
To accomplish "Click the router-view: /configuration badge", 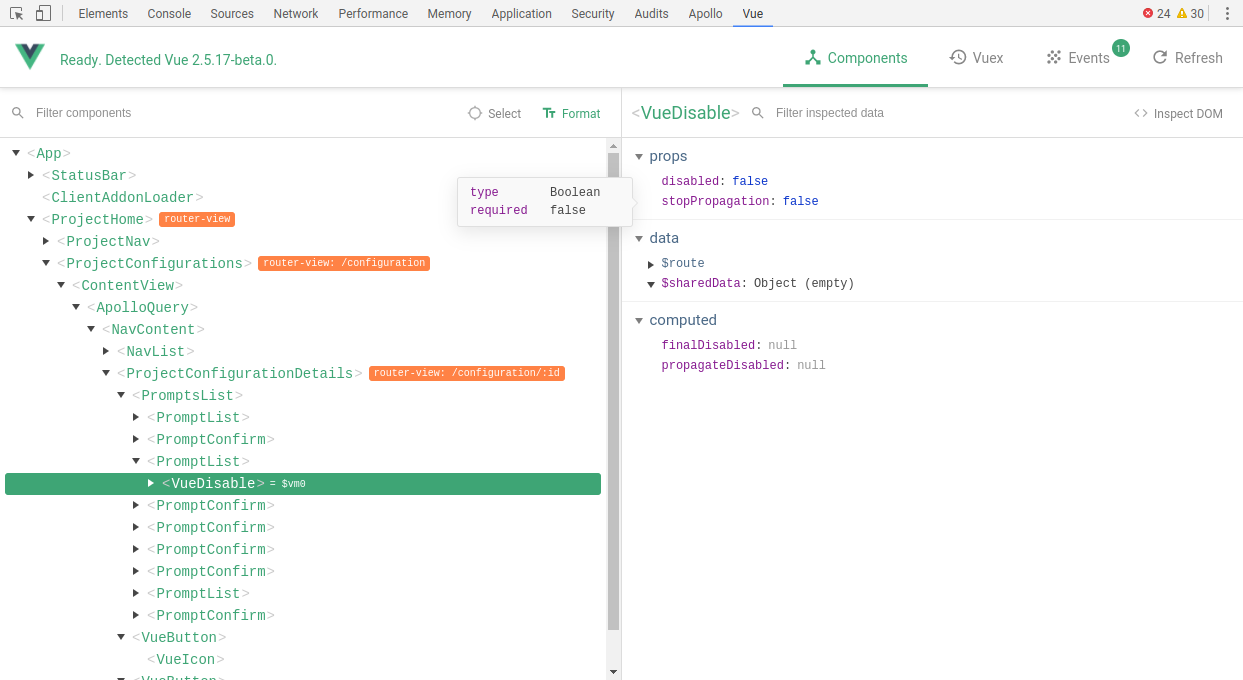I will [344, 263].
